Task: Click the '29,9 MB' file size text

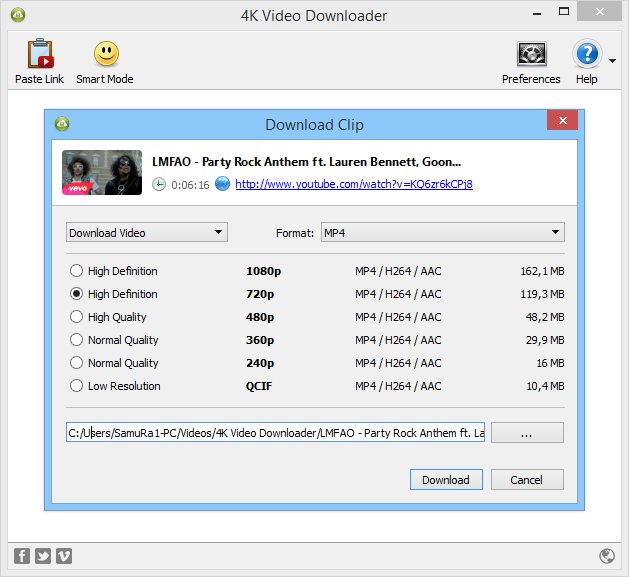Action: click(x=545, y=340)
